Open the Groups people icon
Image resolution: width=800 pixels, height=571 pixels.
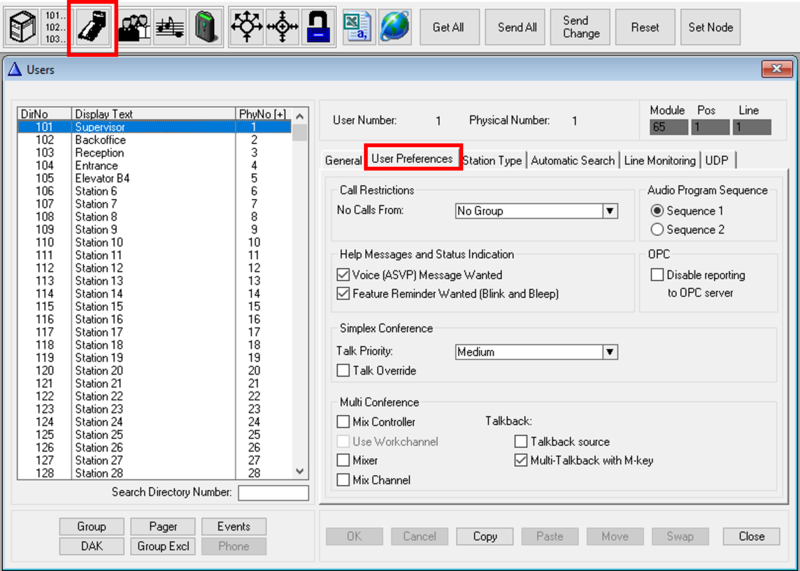click(x=134, y=27)
